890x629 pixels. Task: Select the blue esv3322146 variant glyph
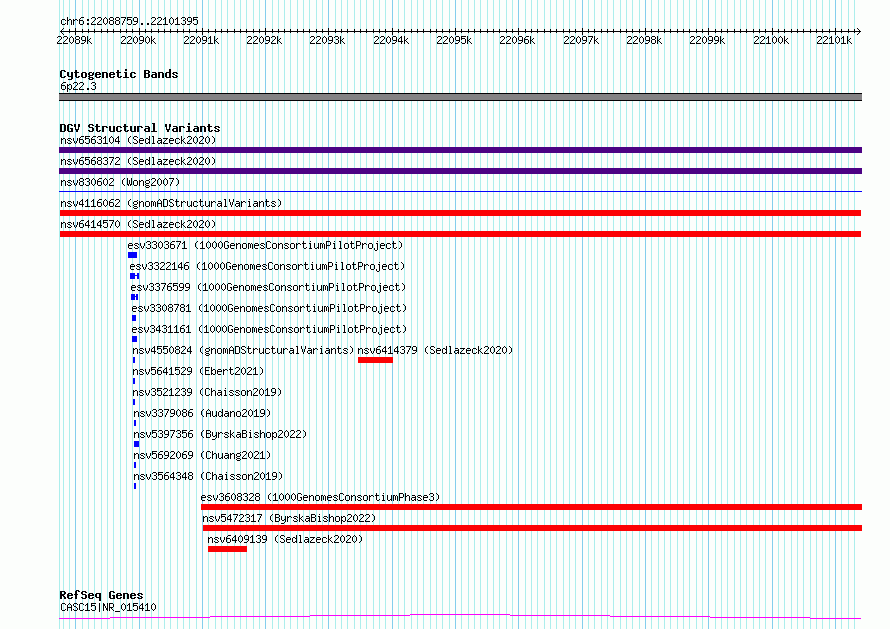coord(135,276)
